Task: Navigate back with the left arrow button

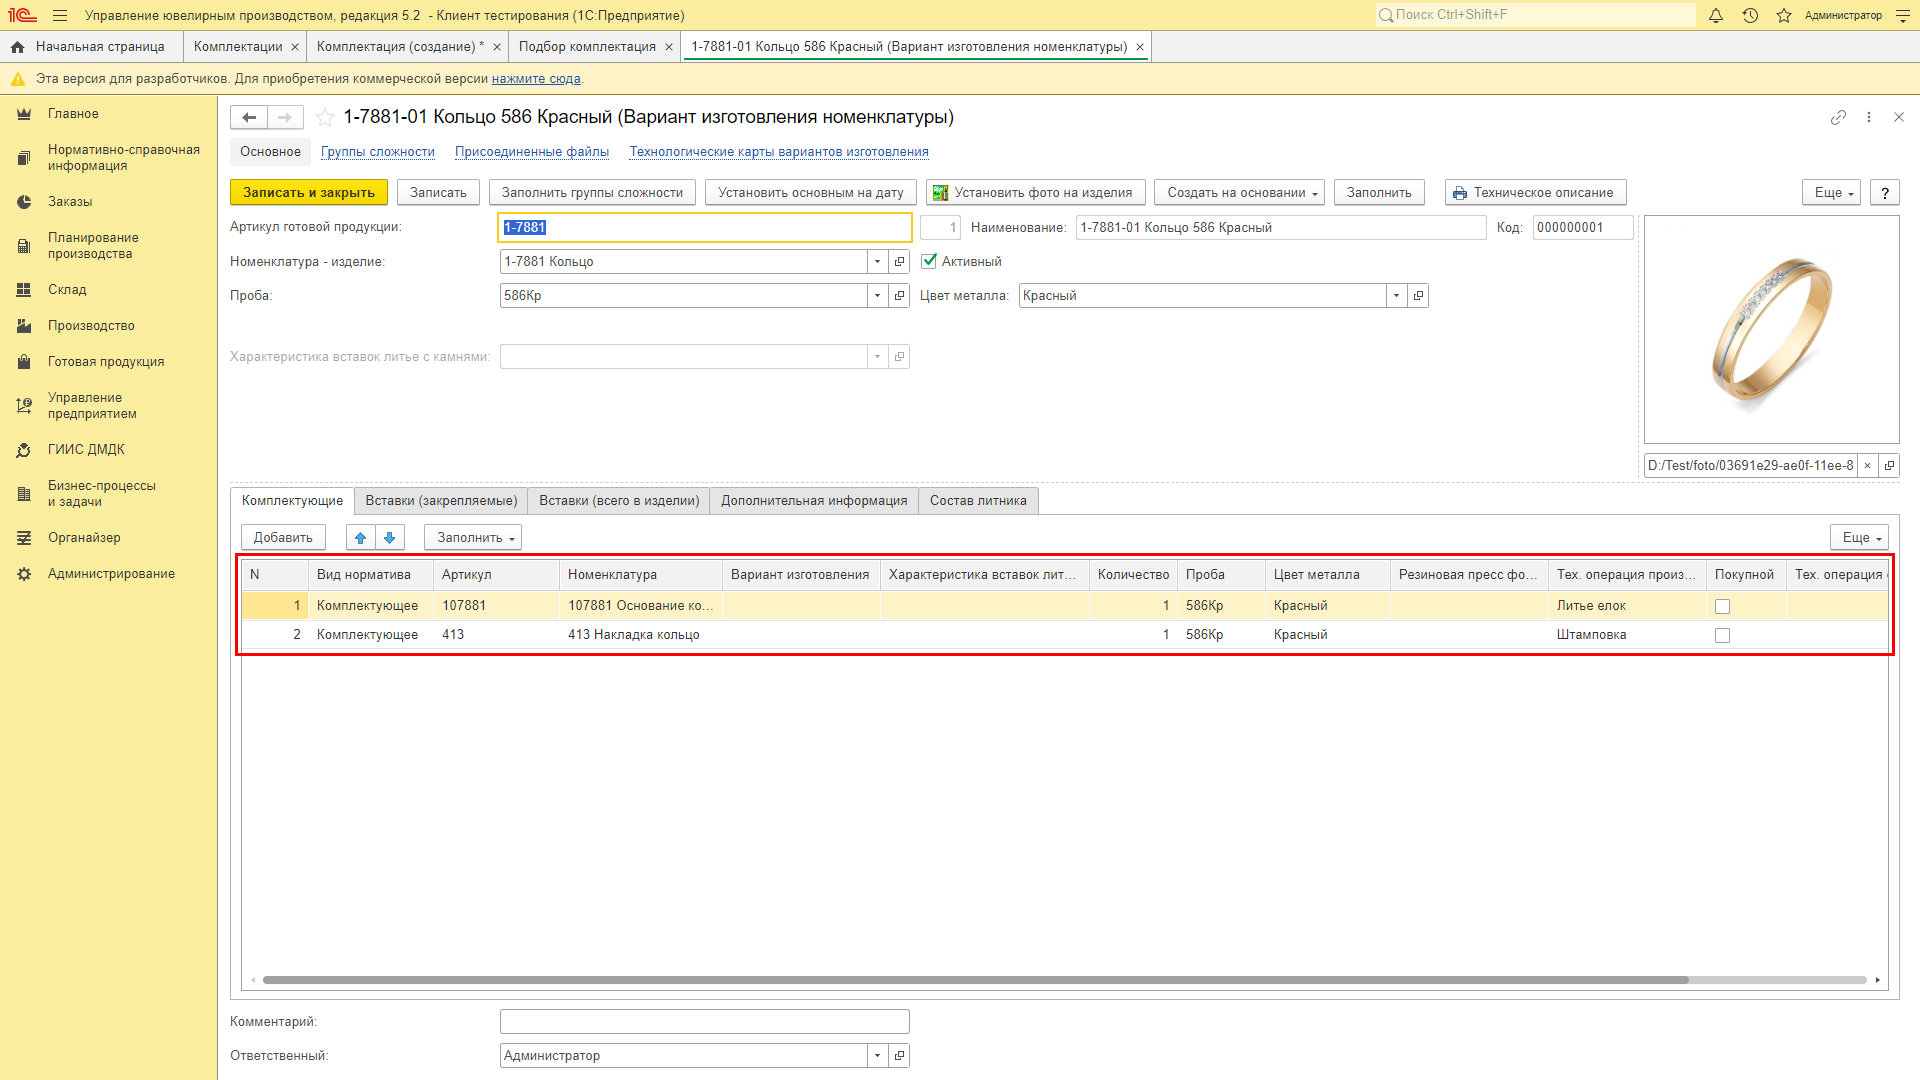Action: click(249, 118)
